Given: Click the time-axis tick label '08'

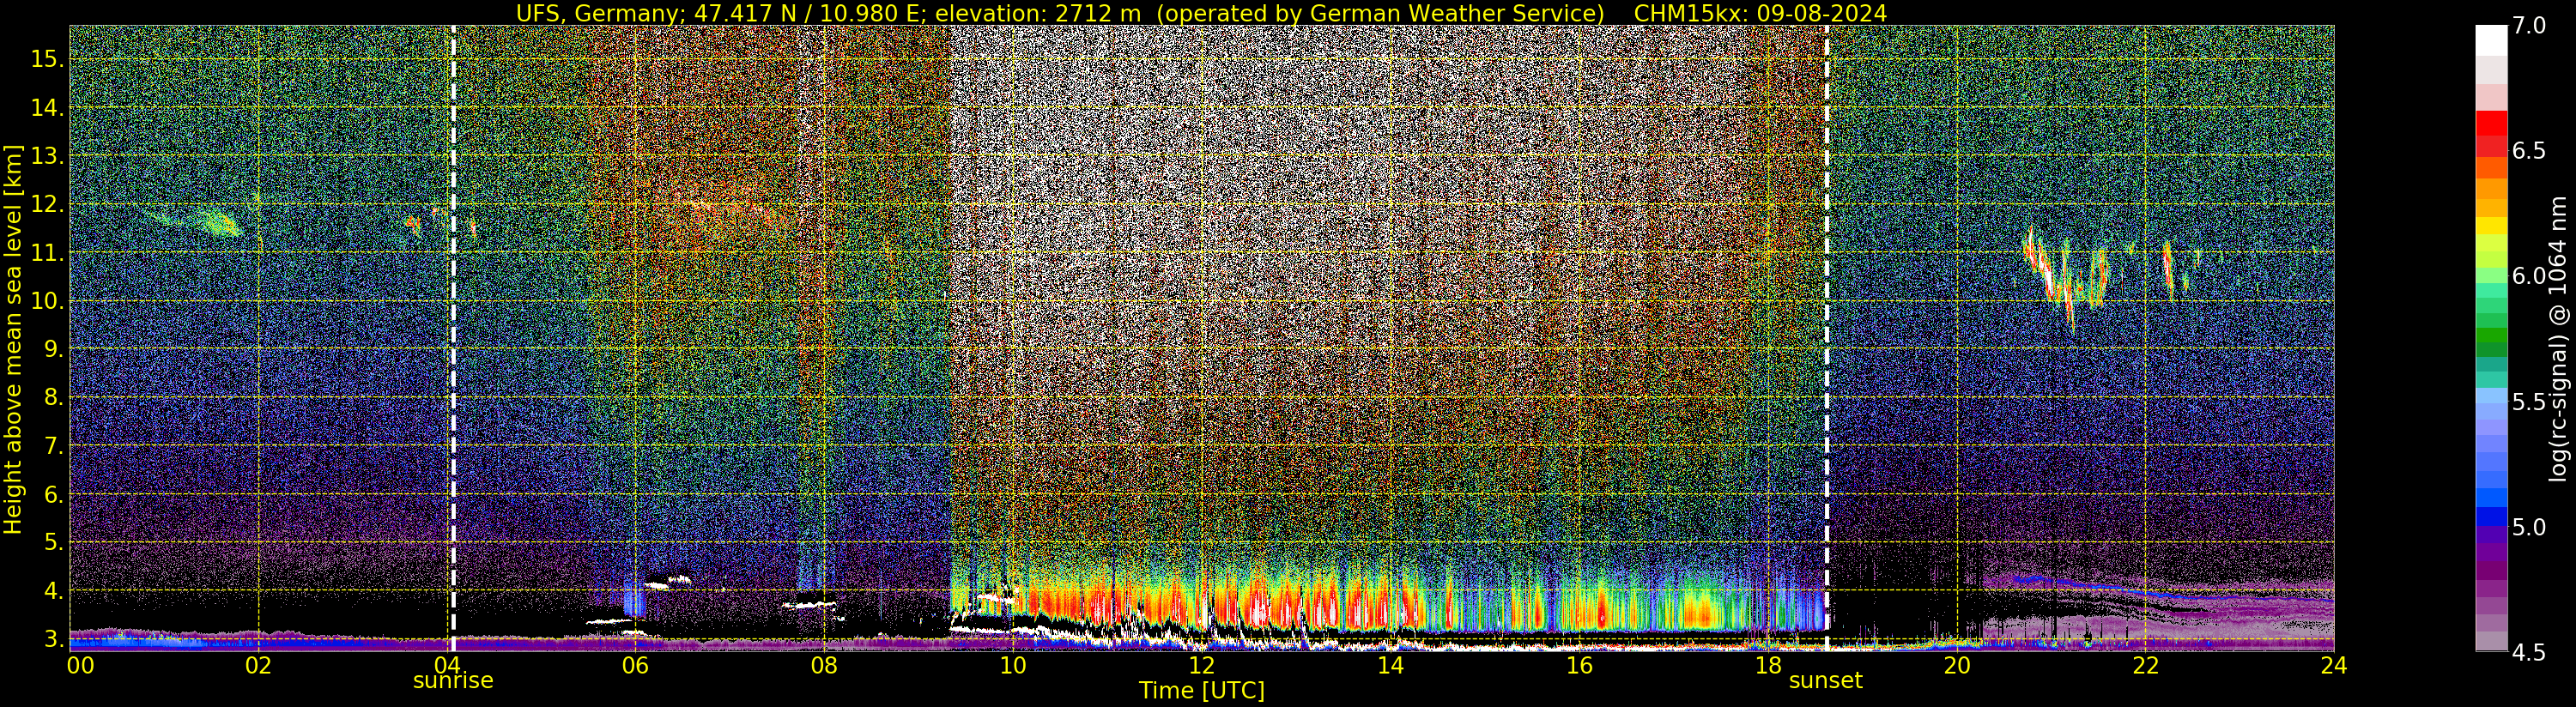Looking at the screenshot, I should tap(824, 665).
